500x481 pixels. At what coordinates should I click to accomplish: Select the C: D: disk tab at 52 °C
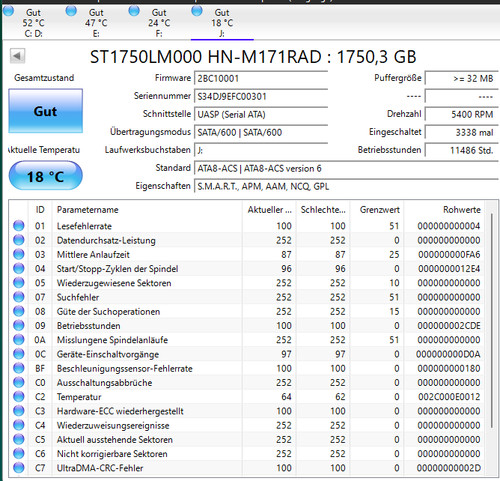(33, 23)
